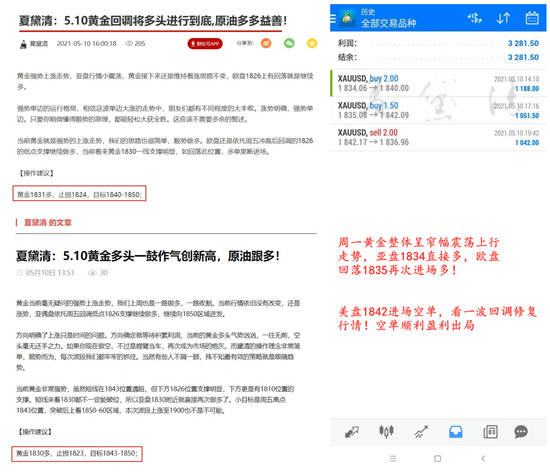The height and width of the screenshot is (475, 550).
Task: Click red note 周一黄金整体呈窄幅震荡上行
Action: (418, 256)
